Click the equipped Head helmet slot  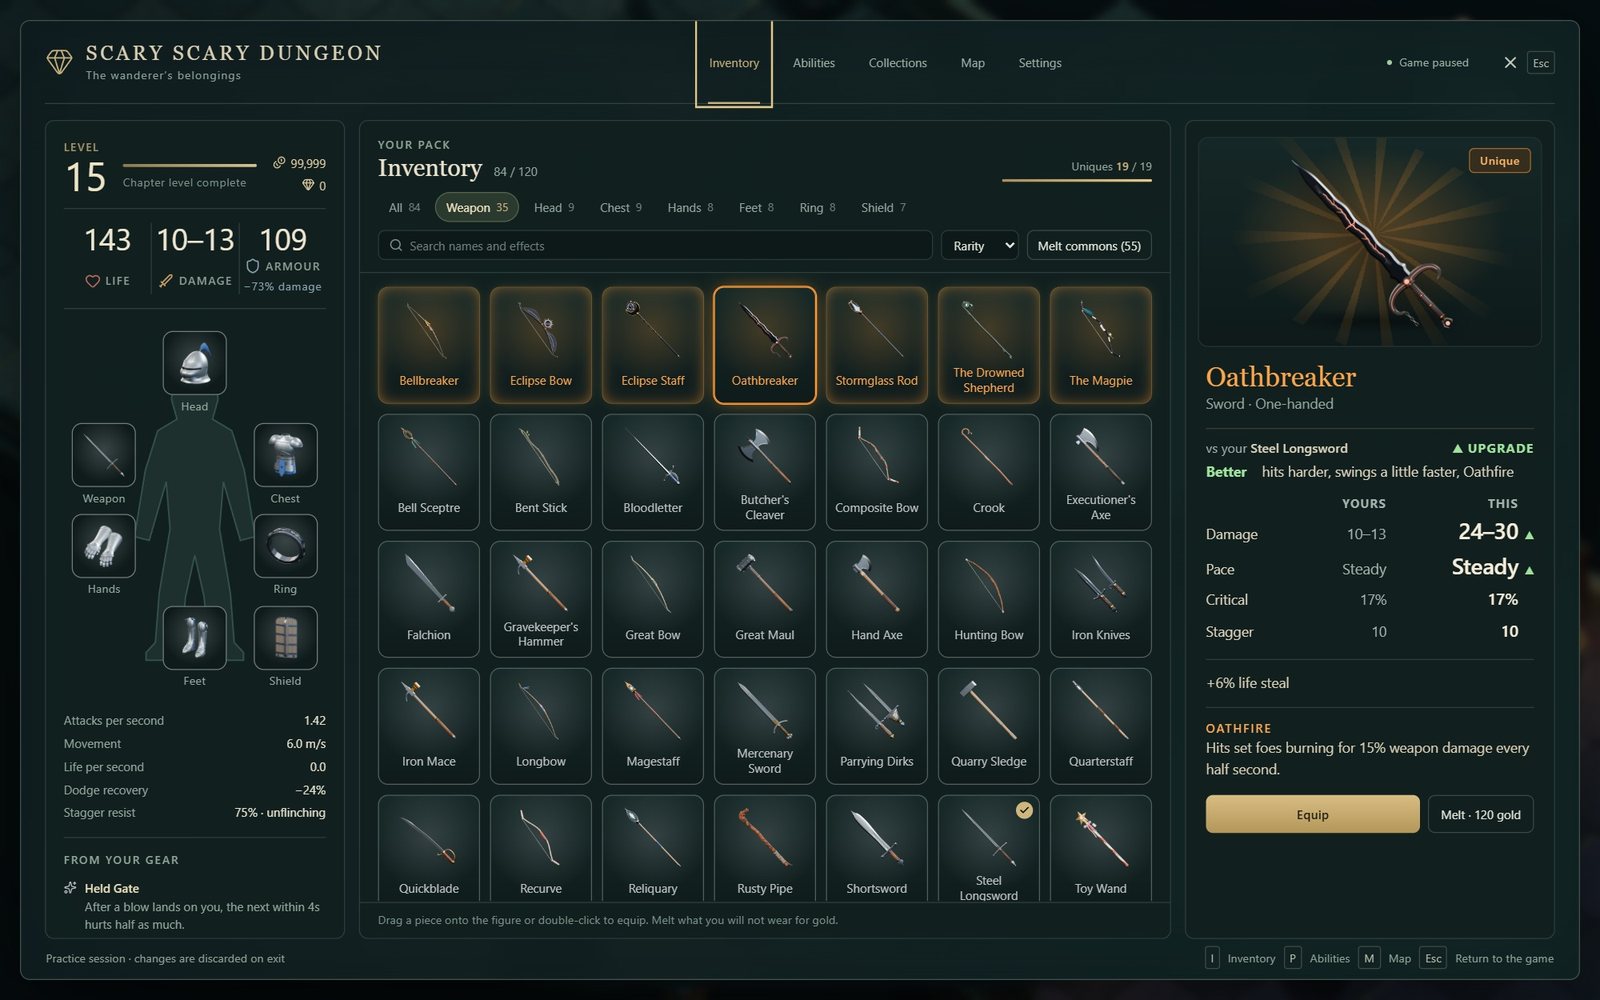(x=195, y=363)
